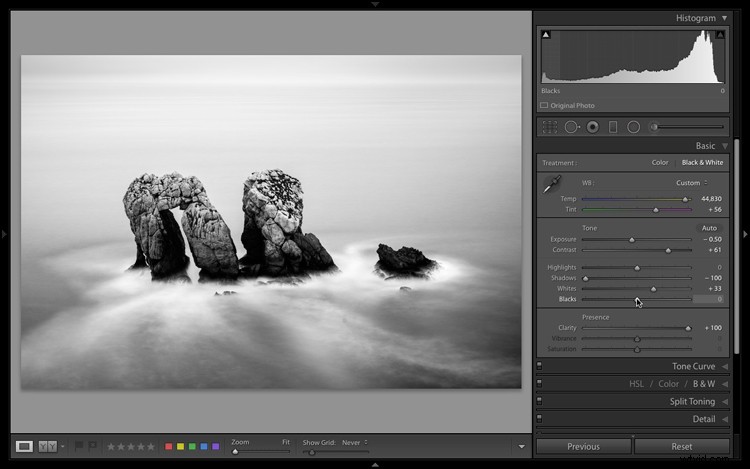750x469 pixels.
Task: Click the Clarity slider handle
Action: [x=688, y=328]
